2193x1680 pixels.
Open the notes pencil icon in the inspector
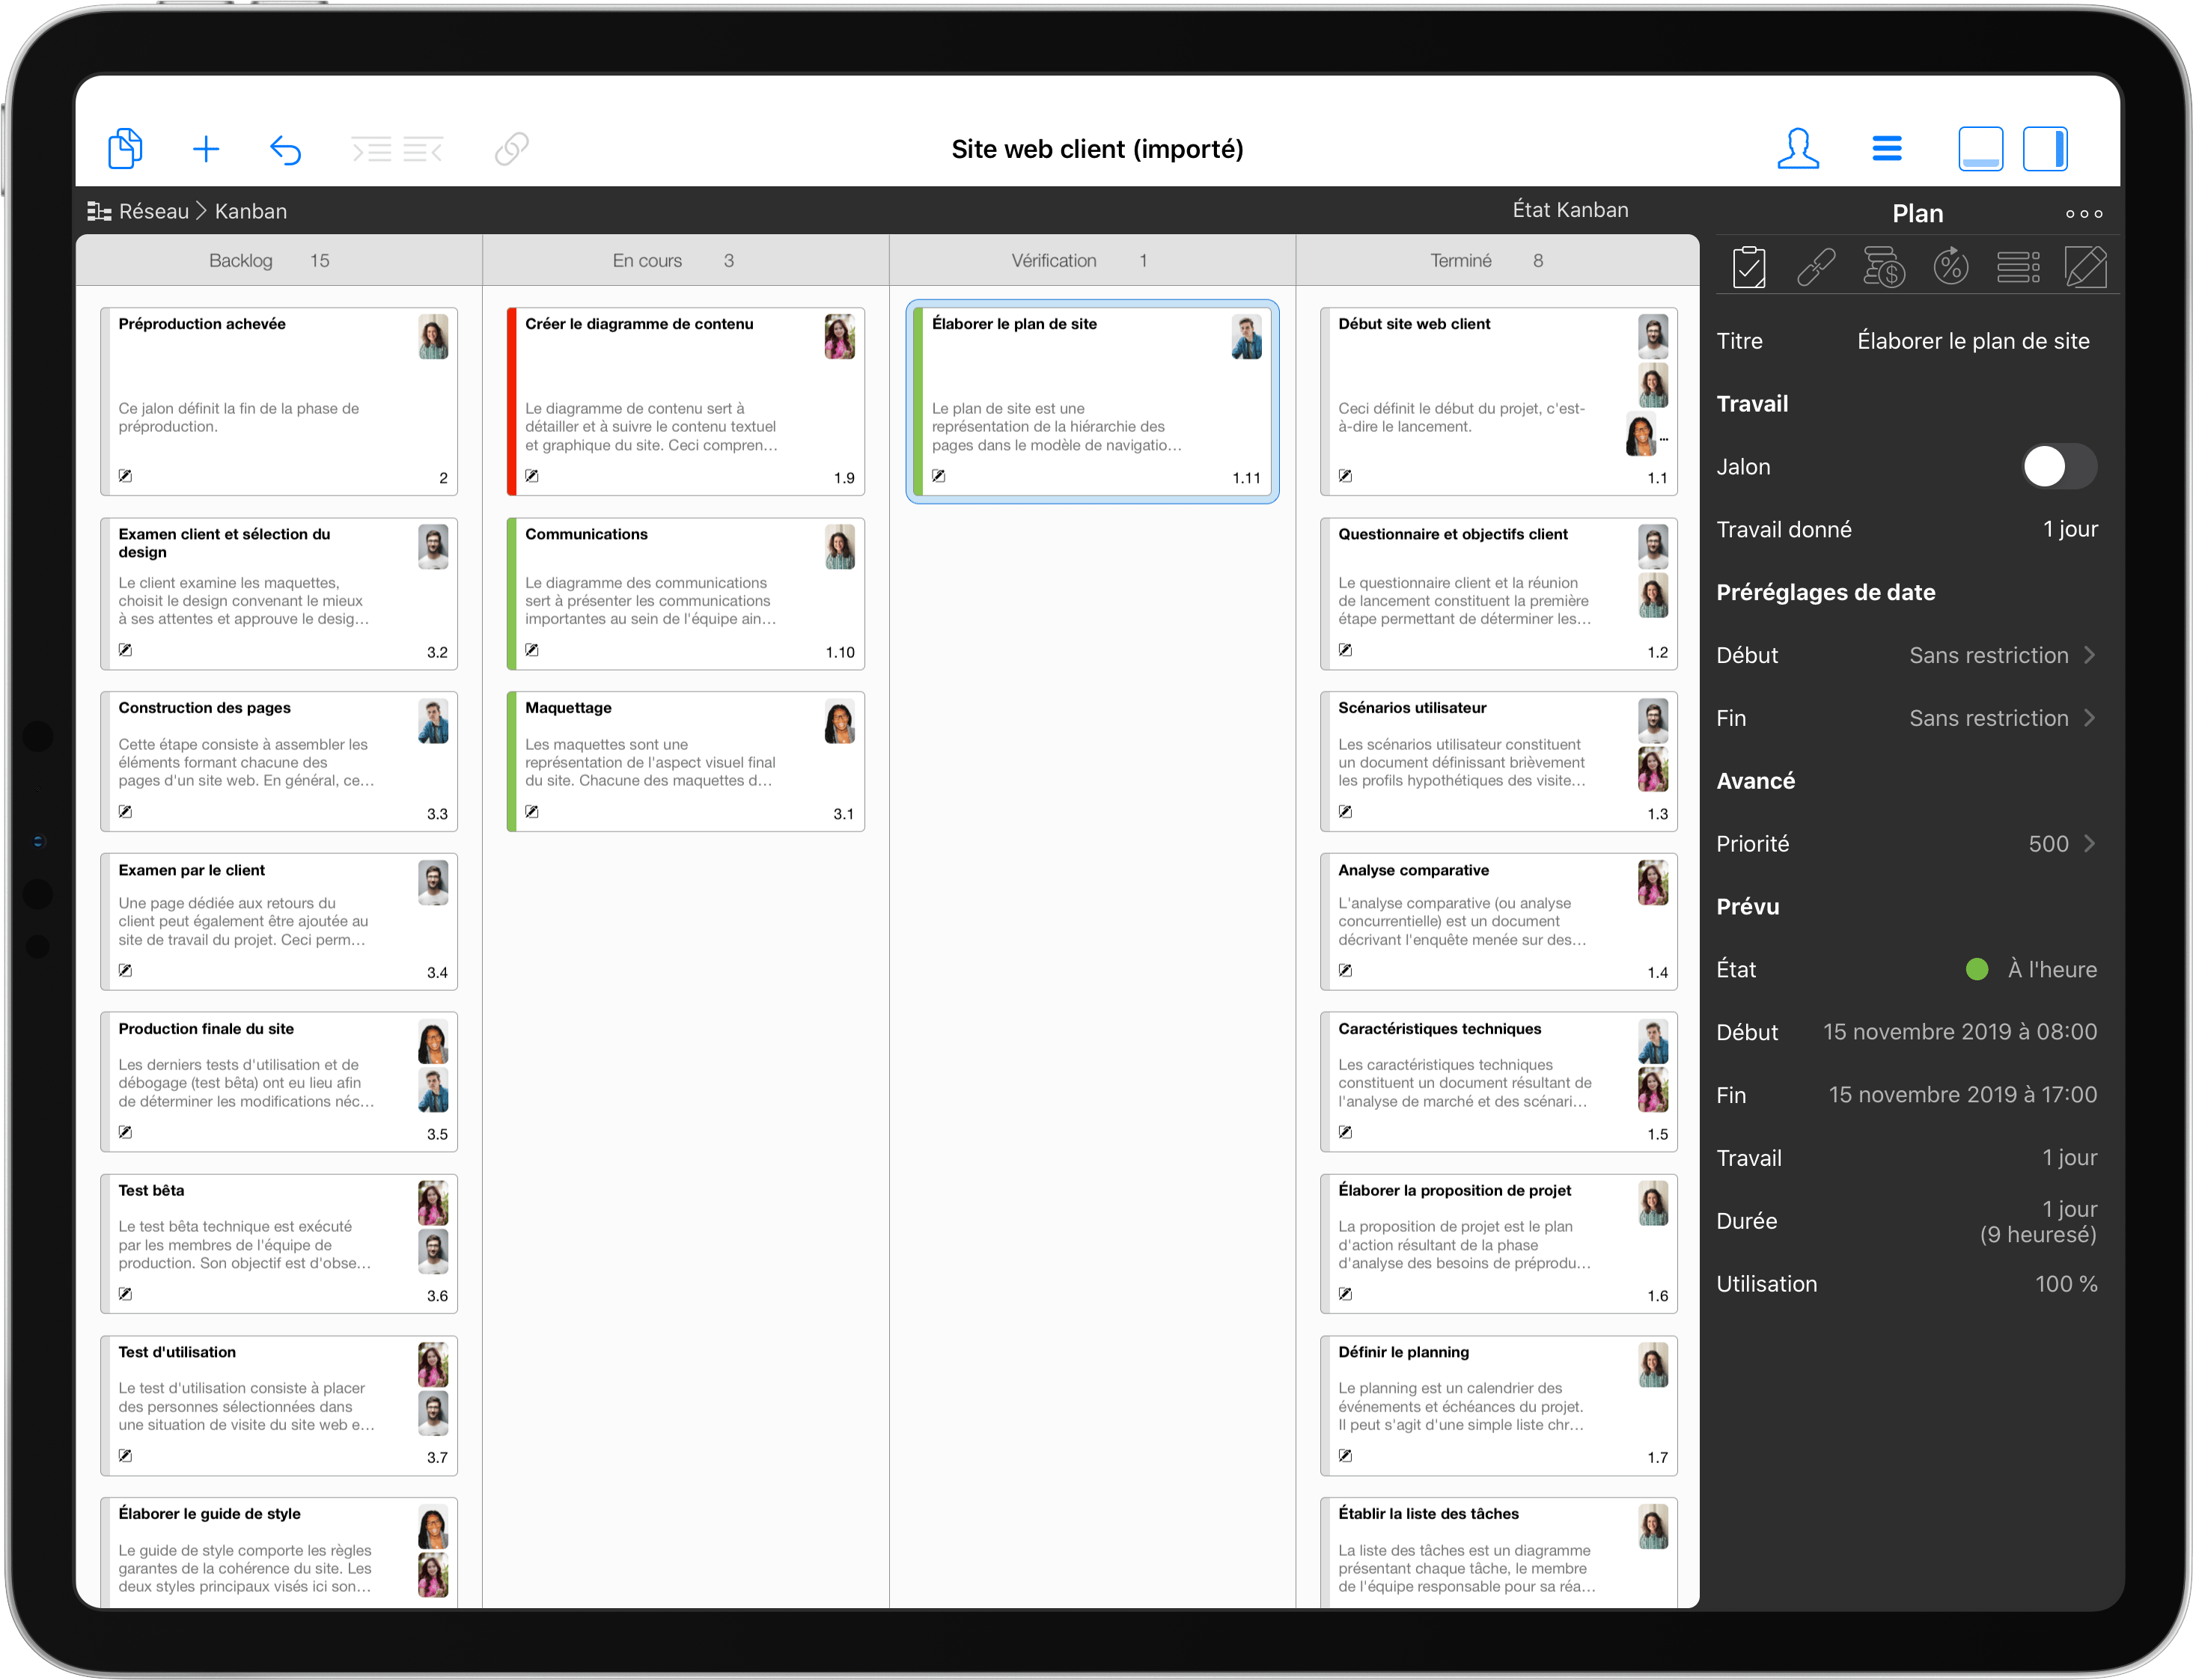coord(2086,266)
